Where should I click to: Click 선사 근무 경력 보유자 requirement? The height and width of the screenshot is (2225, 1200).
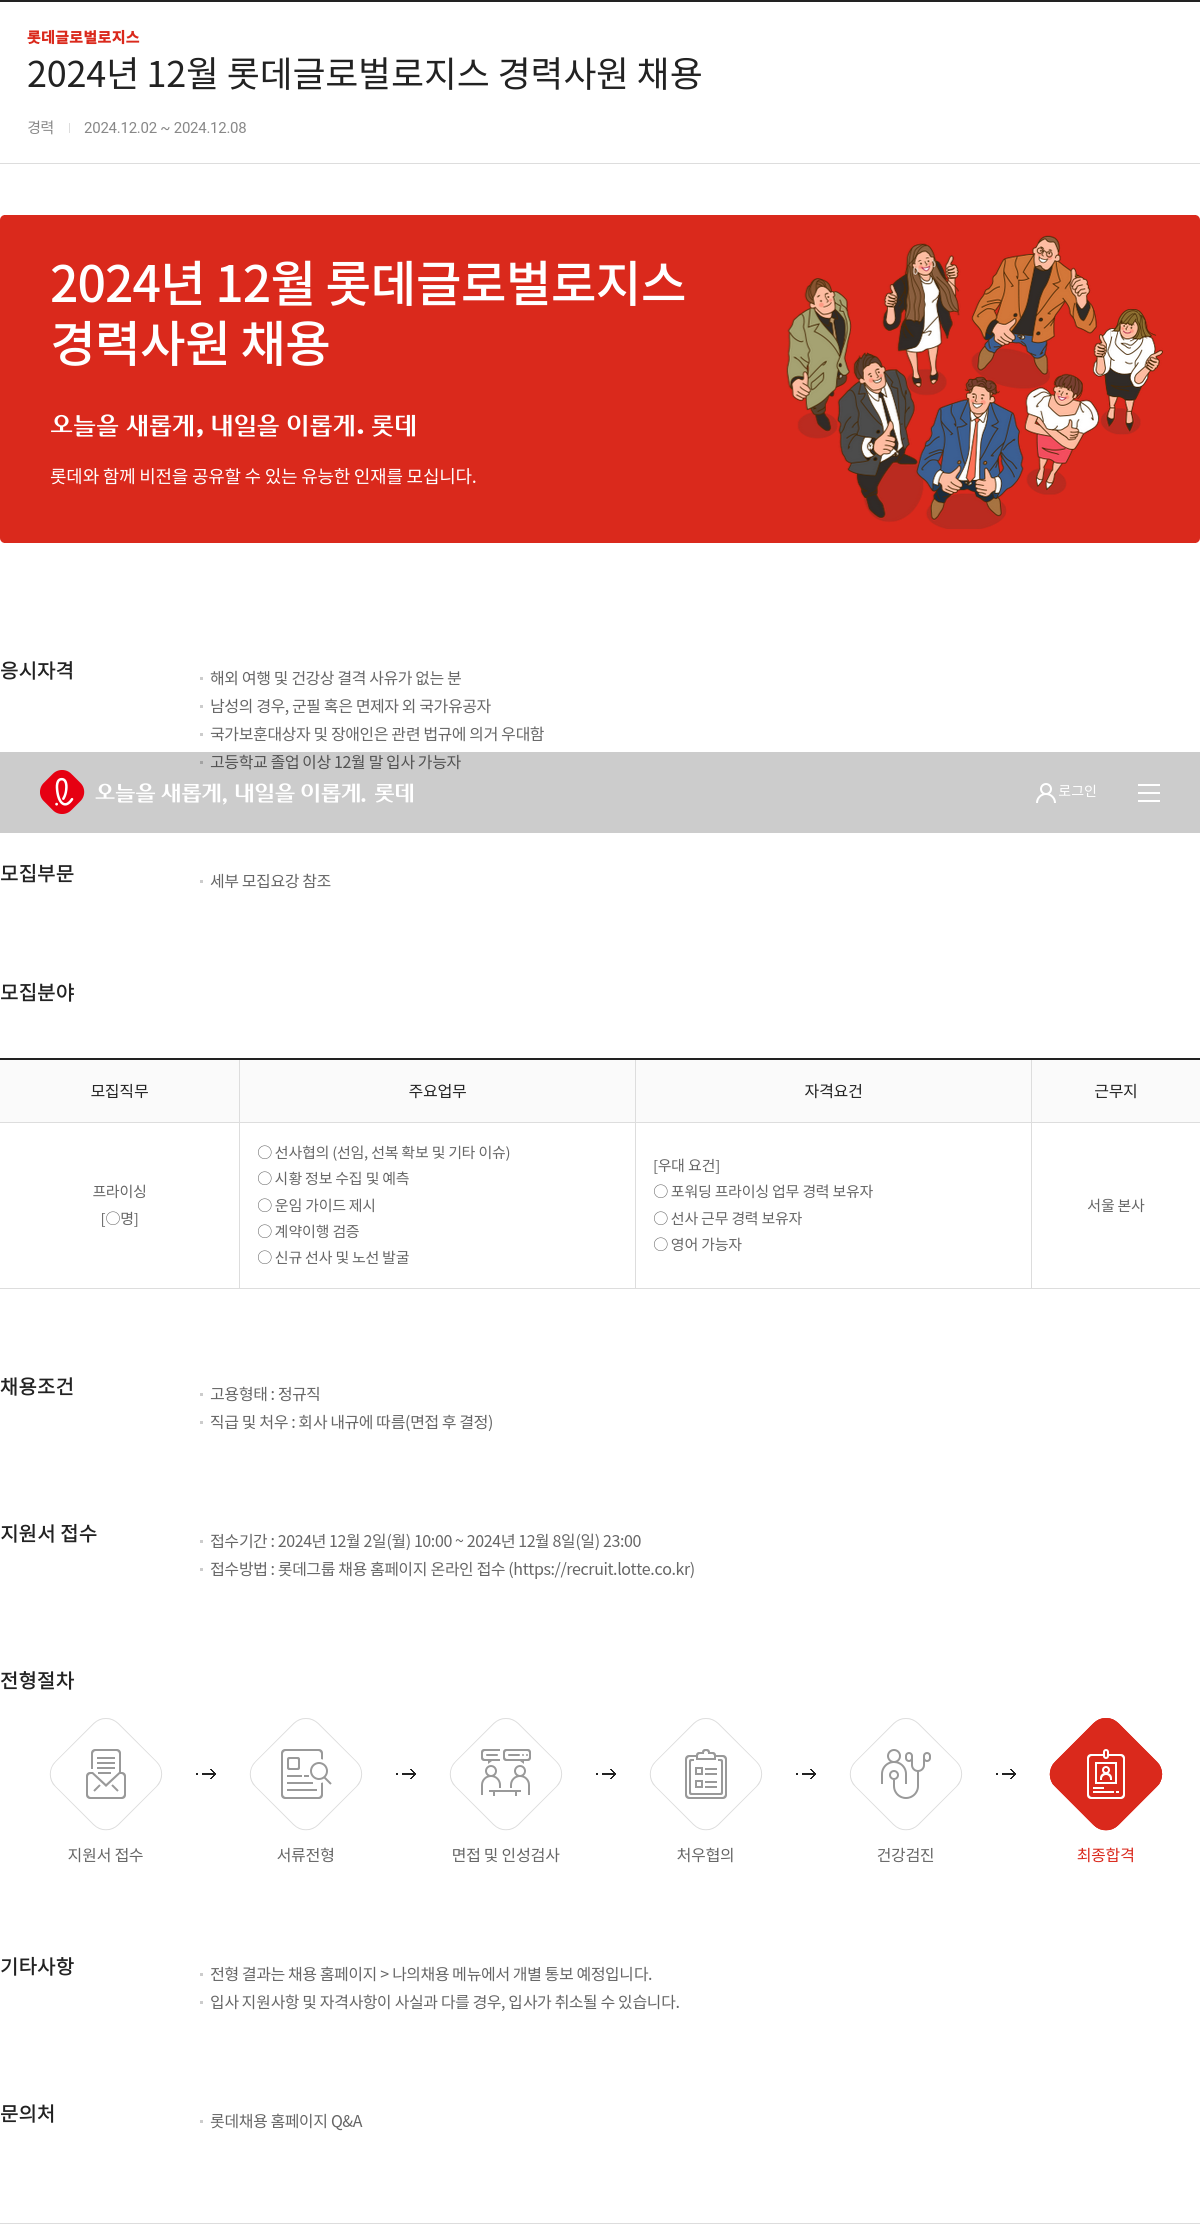pos(728,1218)
